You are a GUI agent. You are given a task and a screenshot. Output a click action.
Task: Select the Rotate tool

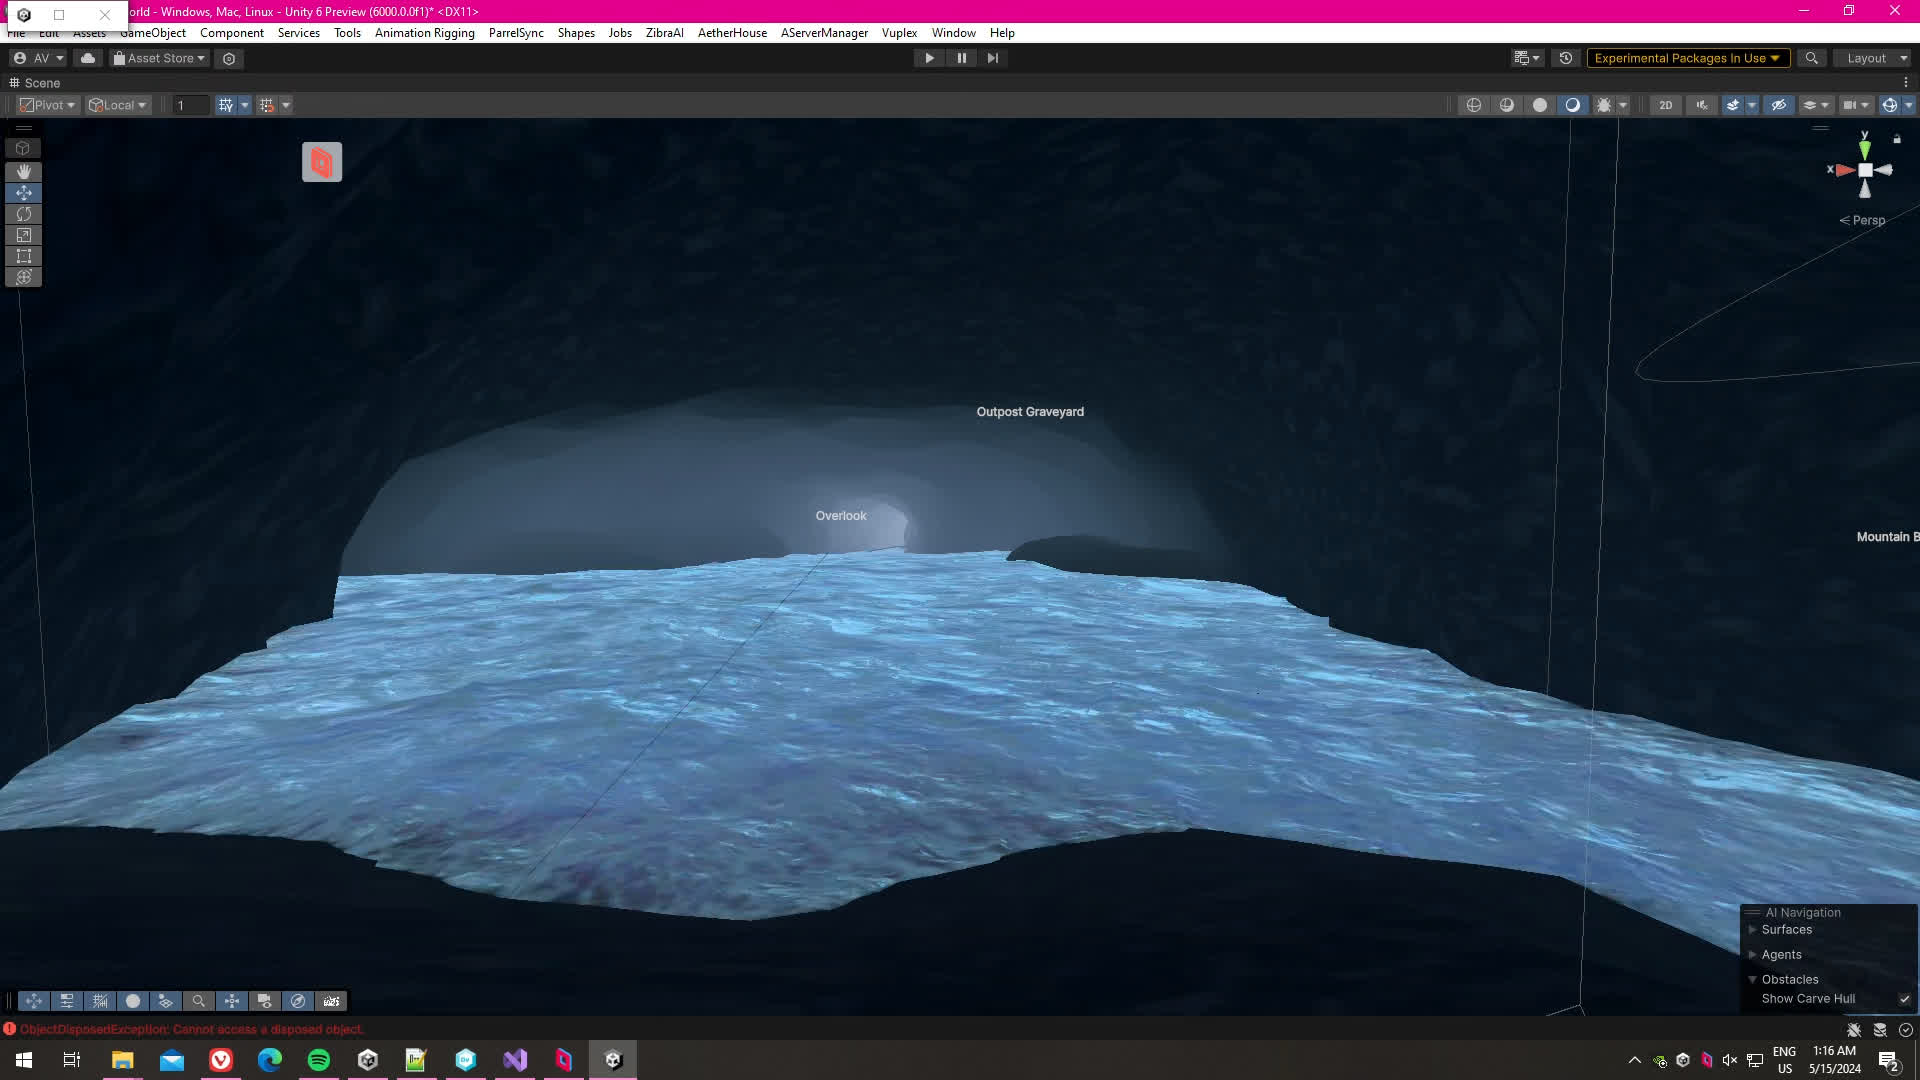pyautogui.click(x=23, y=214)
